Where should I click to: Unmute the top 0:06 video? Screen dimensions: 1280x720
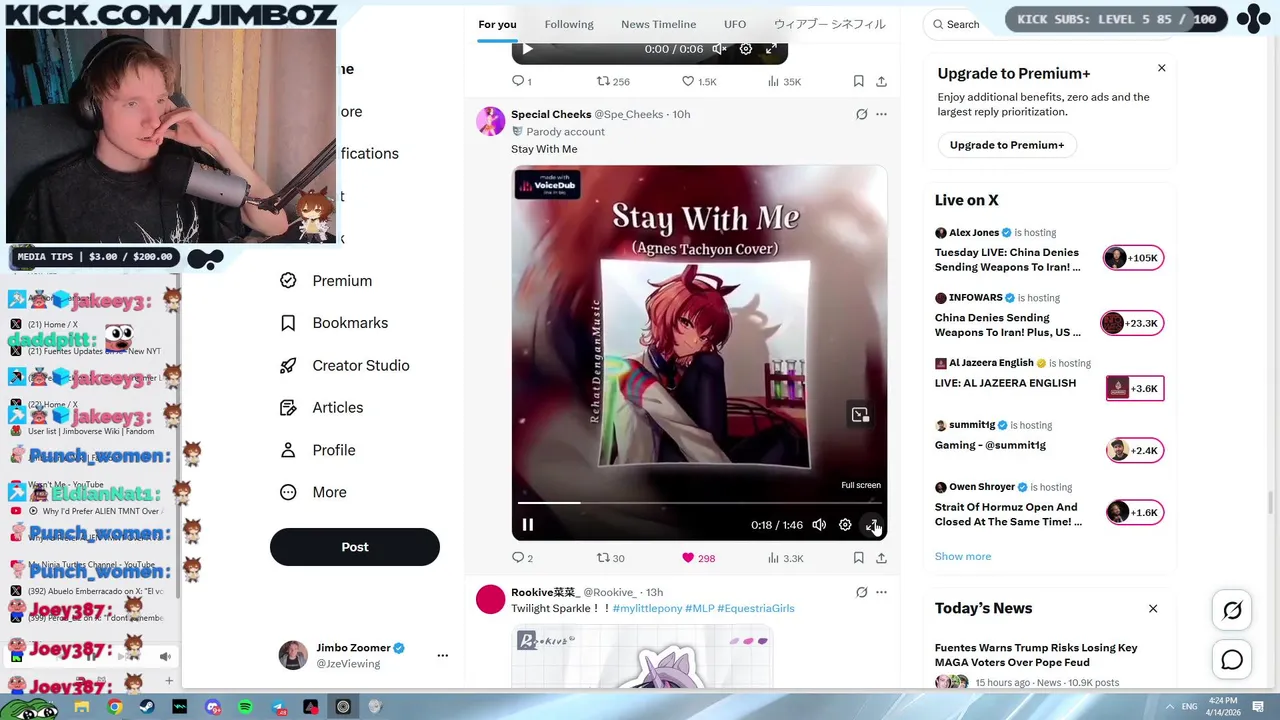(x=719, y=49)
